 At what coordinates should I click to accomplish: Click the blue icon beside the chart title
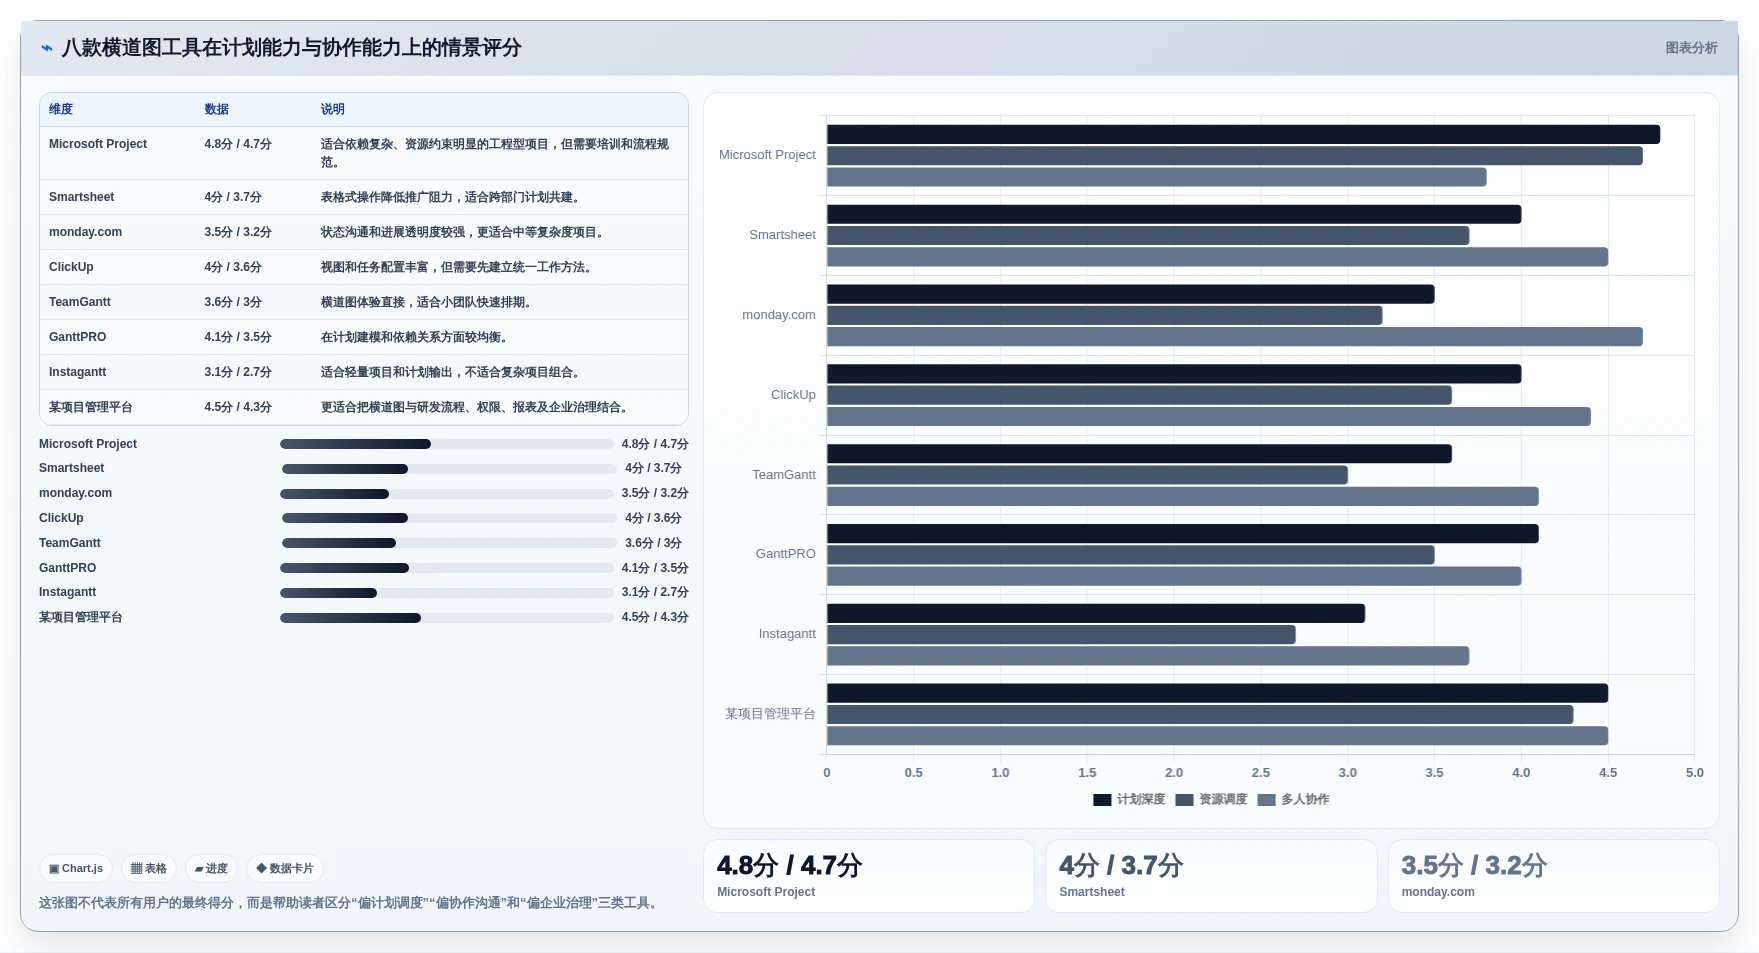(46, 48)
